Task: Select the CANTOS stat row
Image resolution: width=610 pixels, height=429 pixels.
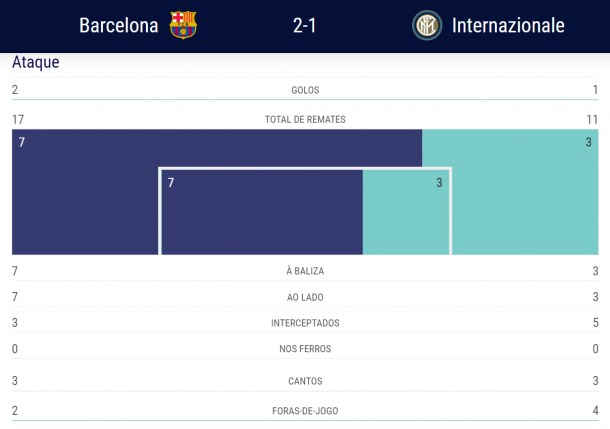Action: [305, 381]
